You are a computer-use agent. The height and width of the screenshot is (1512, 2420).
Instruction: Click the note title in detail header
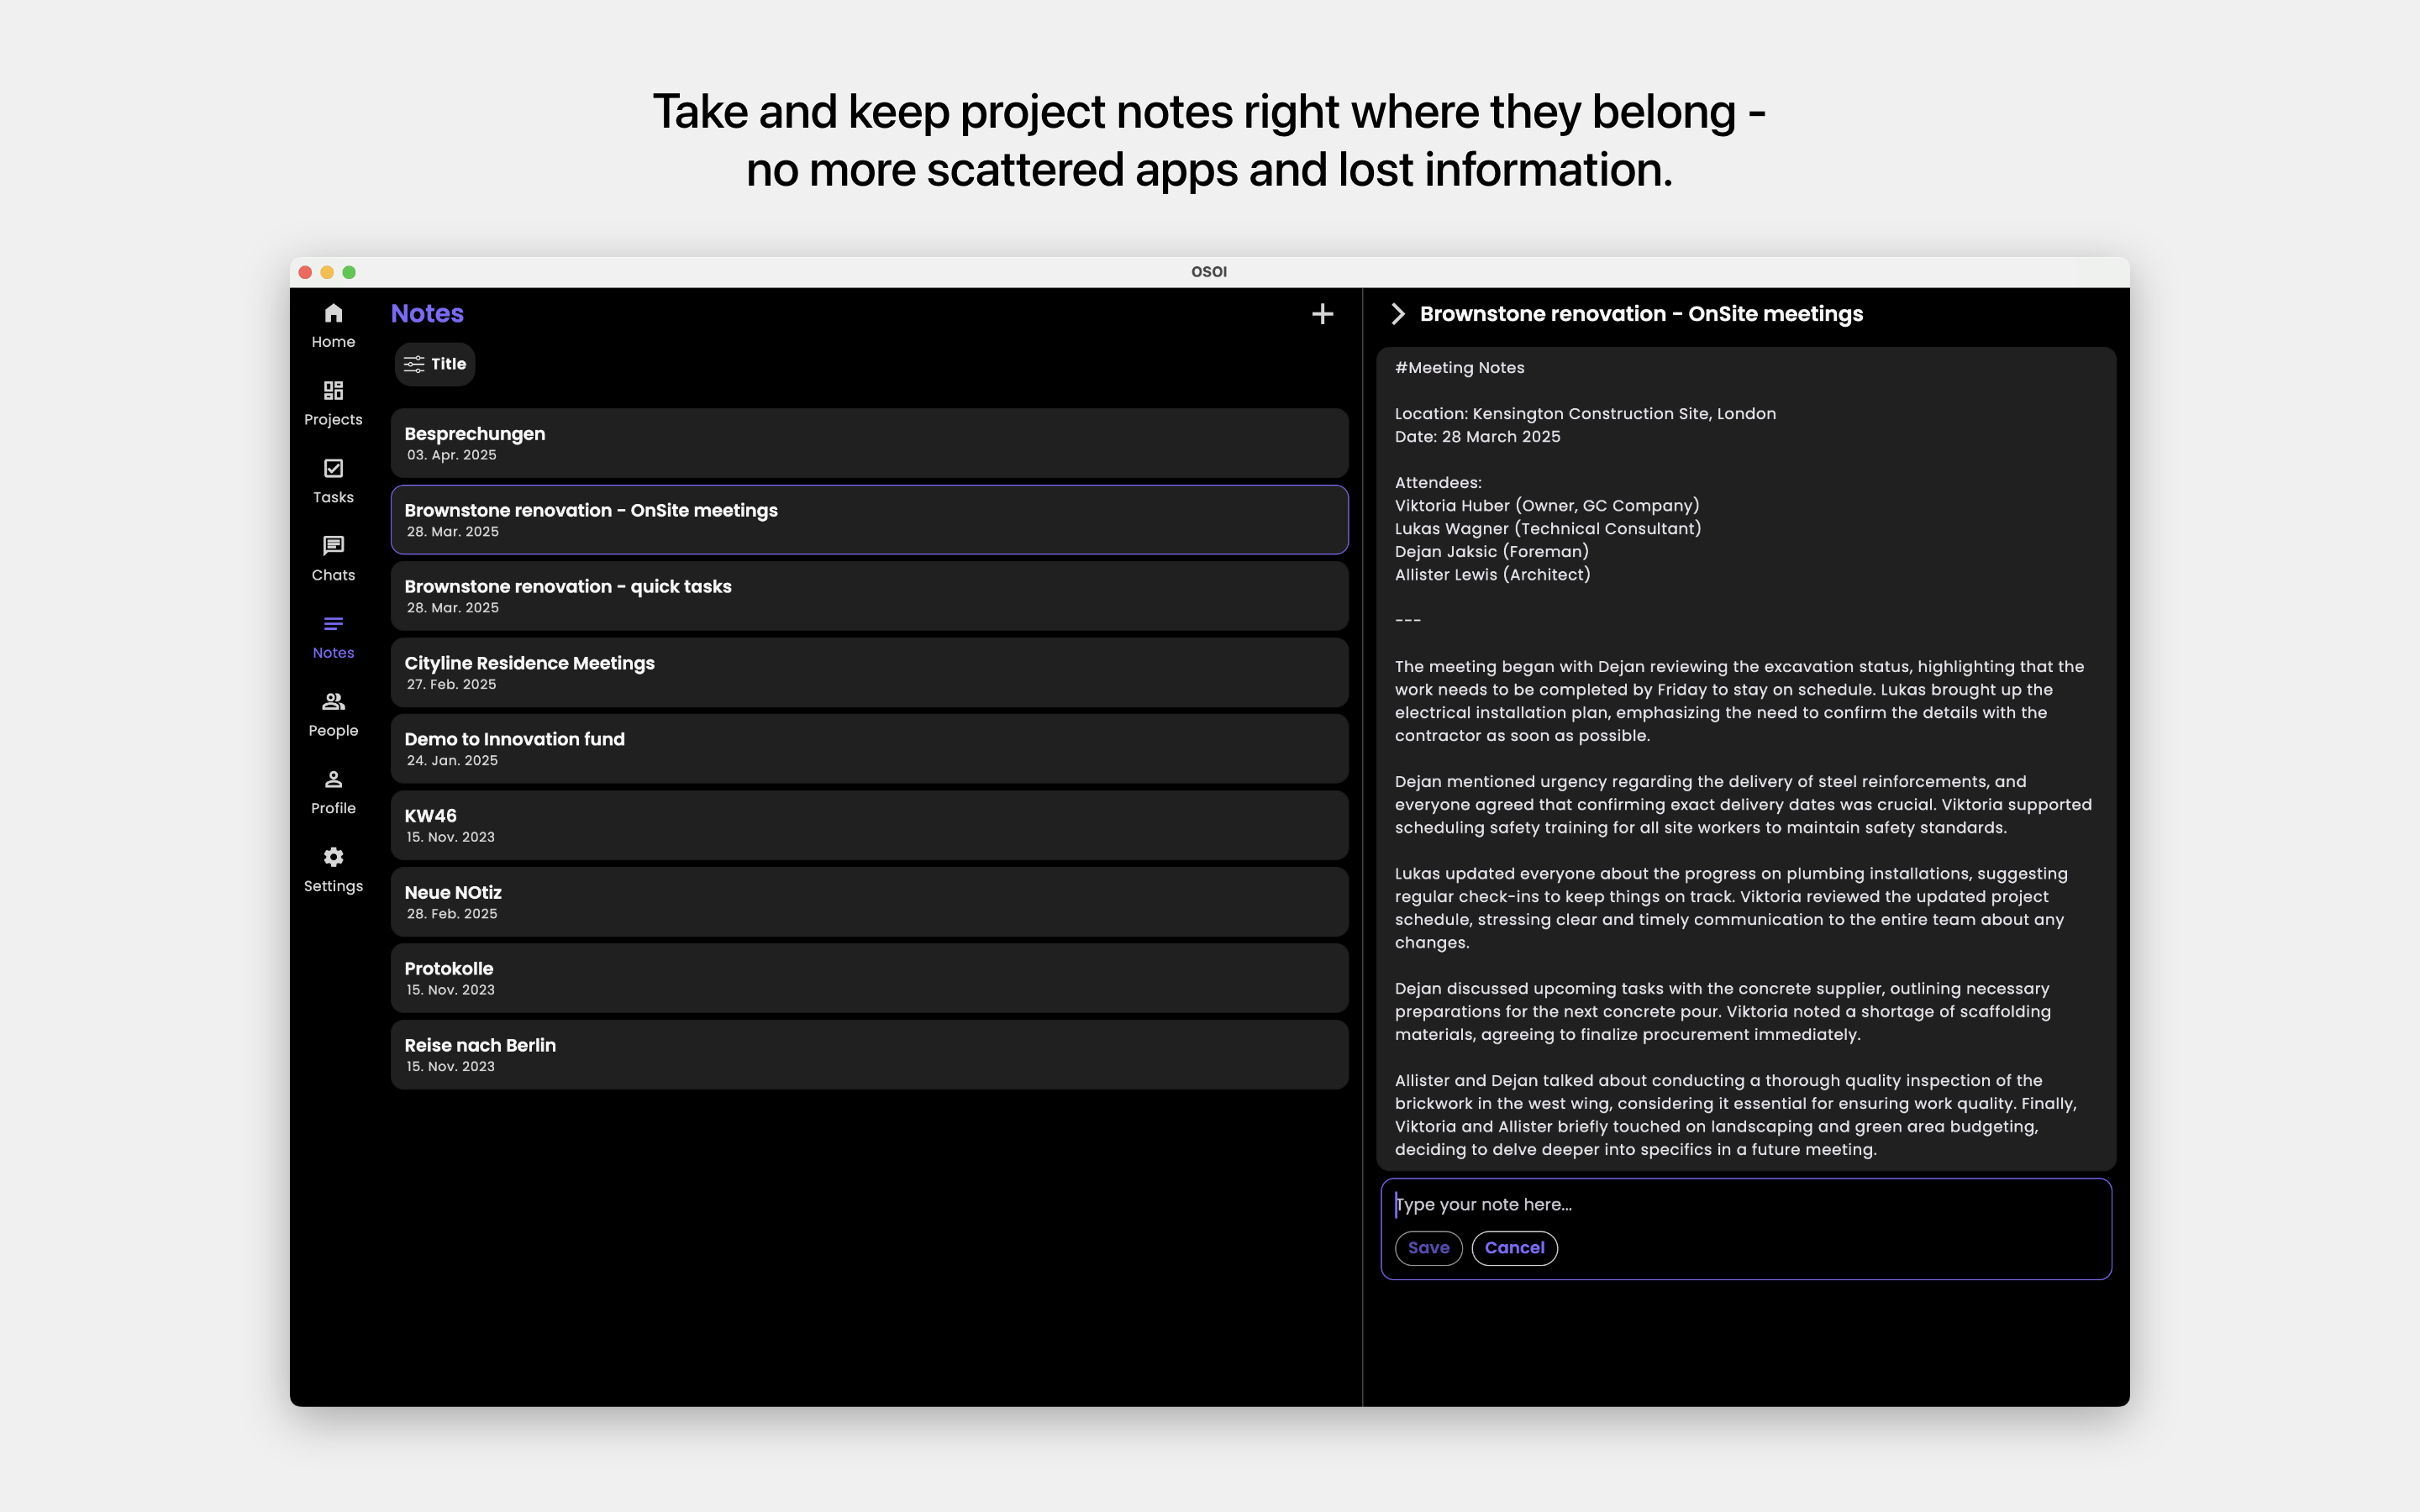pyautogui.click(x=1641, y=314)
